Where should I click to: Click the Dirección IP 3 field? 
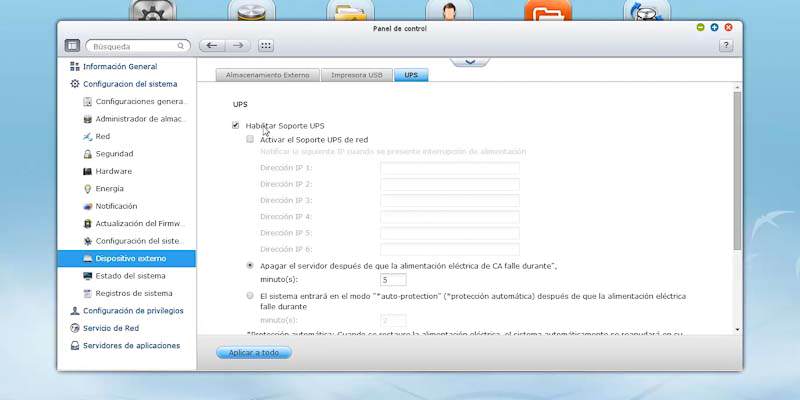point(449,201)
